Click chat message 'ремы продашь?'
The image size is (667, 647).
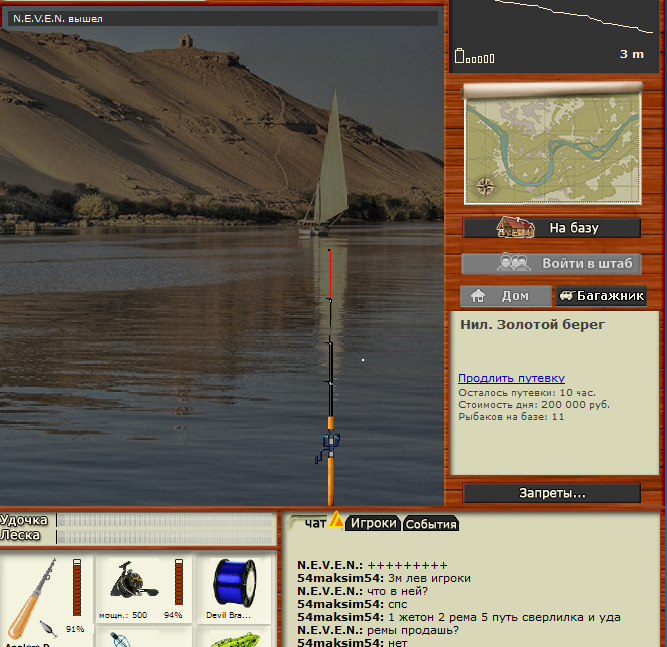413,630
